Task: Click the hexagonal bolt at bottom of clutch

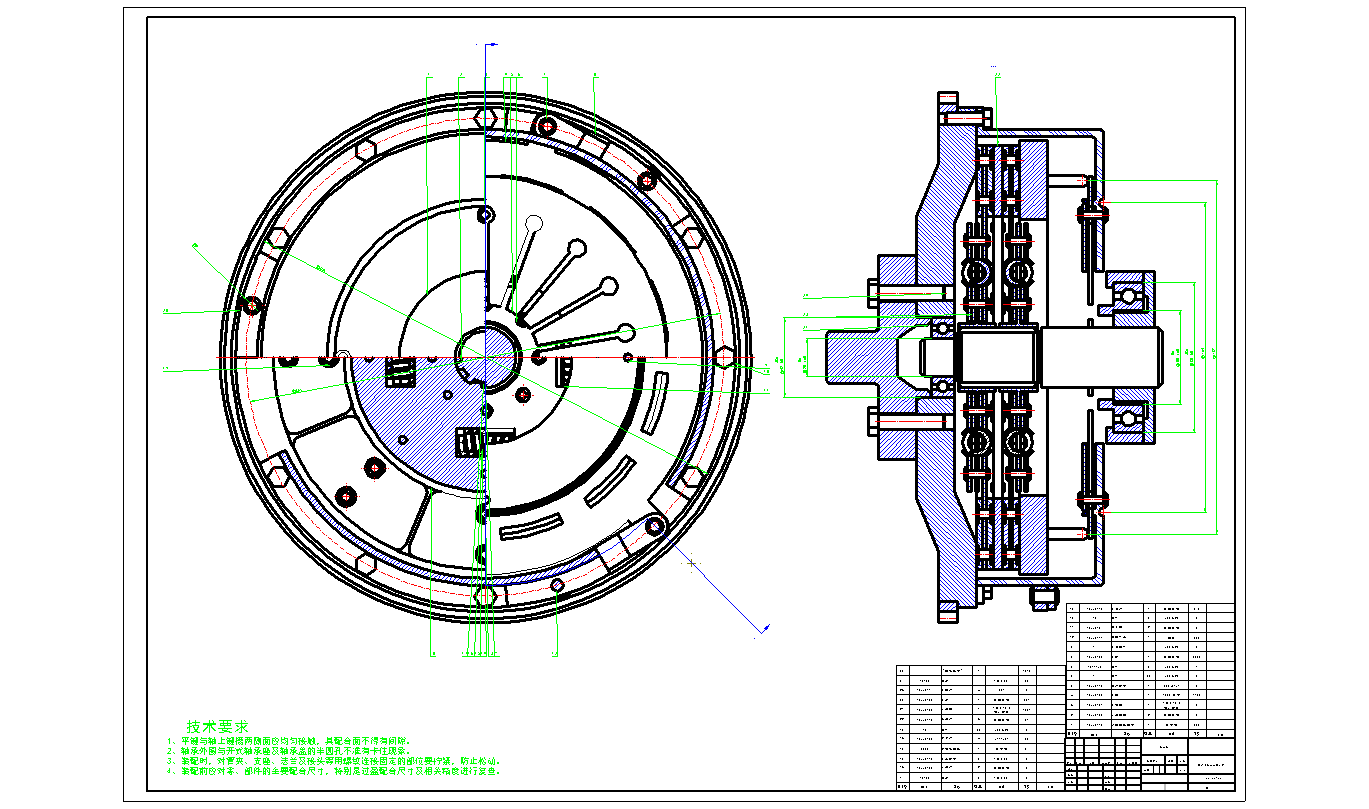Action: coord(486,597)
